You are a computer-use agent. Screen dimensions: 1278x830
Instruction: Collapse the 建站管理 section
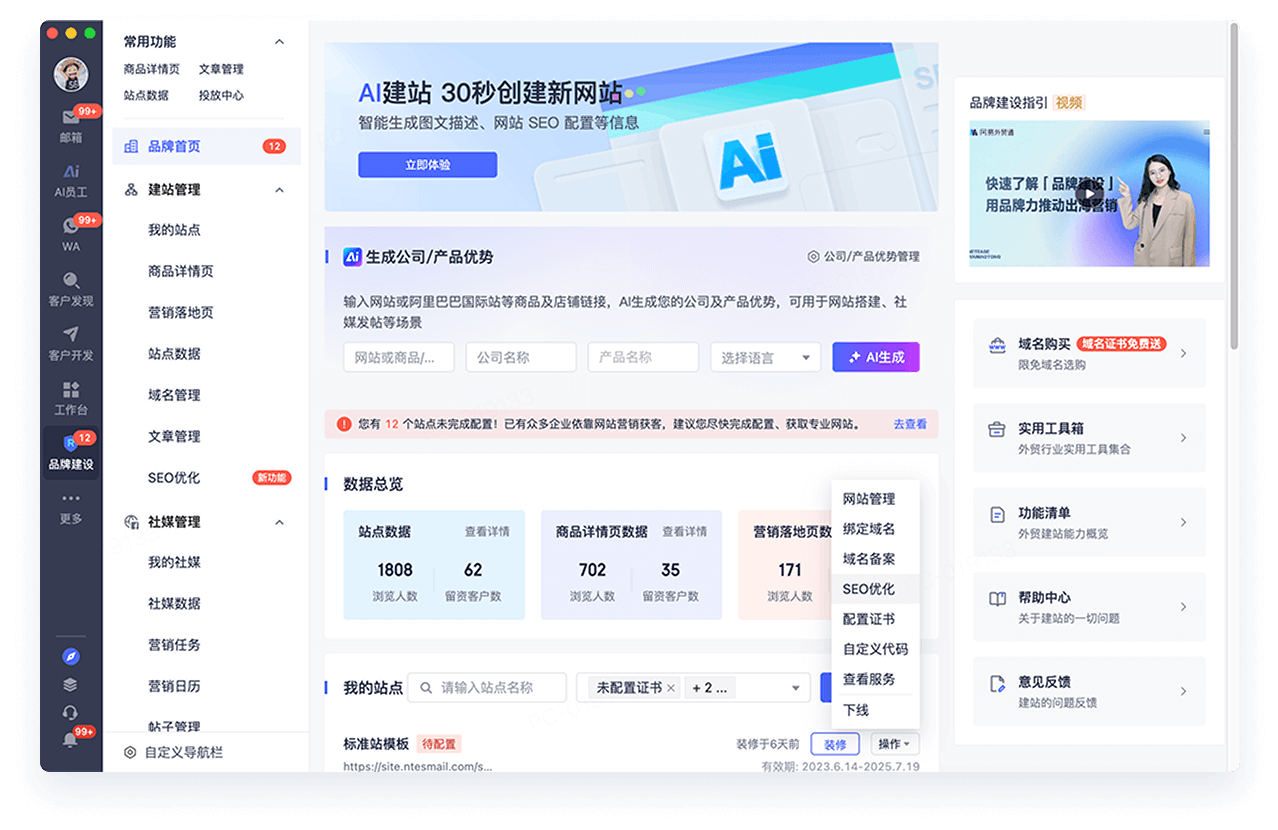279,189
